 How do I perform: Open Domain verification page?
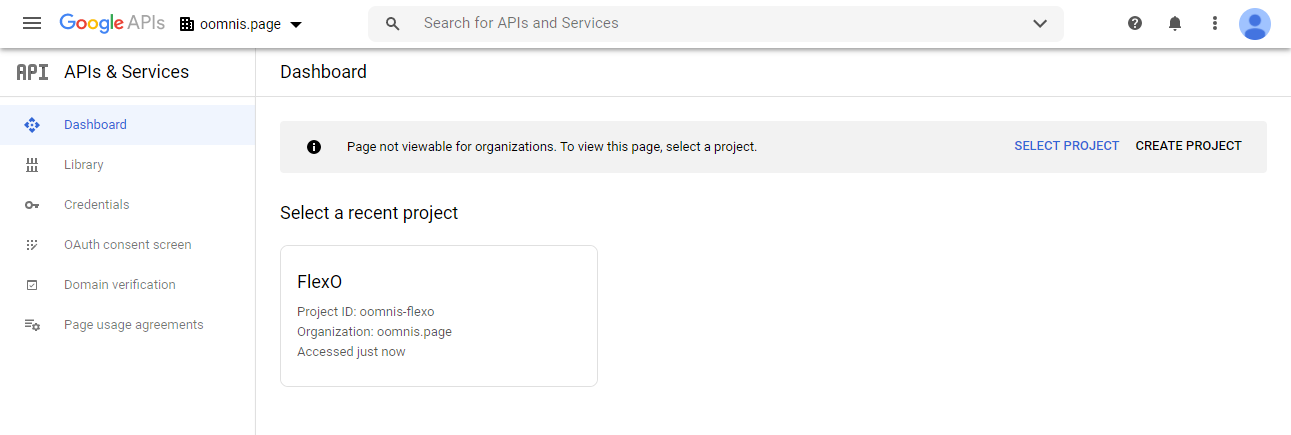click(x=128, y=285)
